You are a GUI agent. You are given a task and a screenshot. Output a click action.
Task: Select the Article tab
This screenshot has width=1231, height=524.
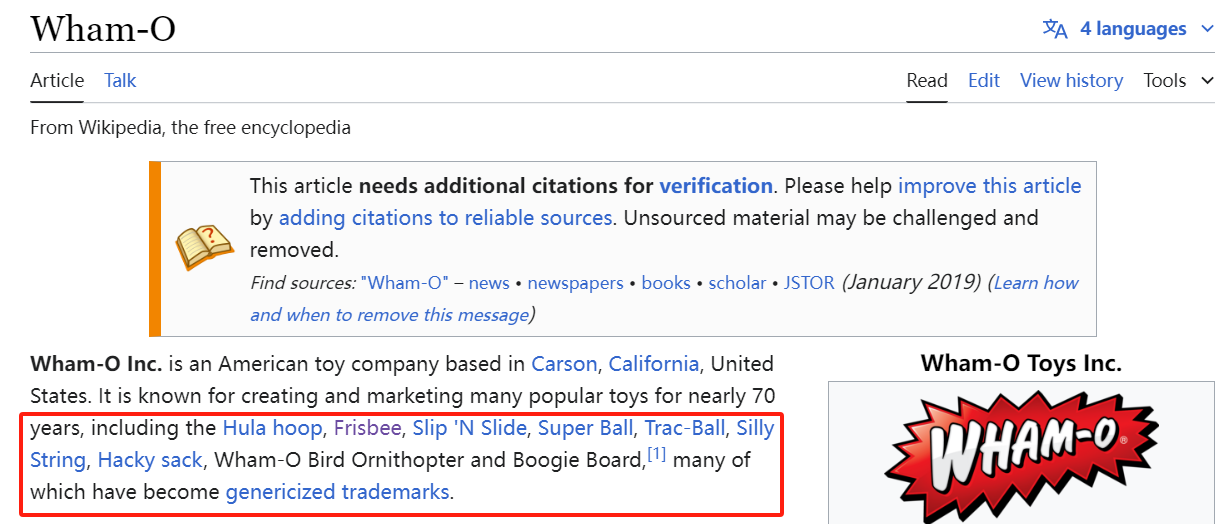tap(57, 80)
